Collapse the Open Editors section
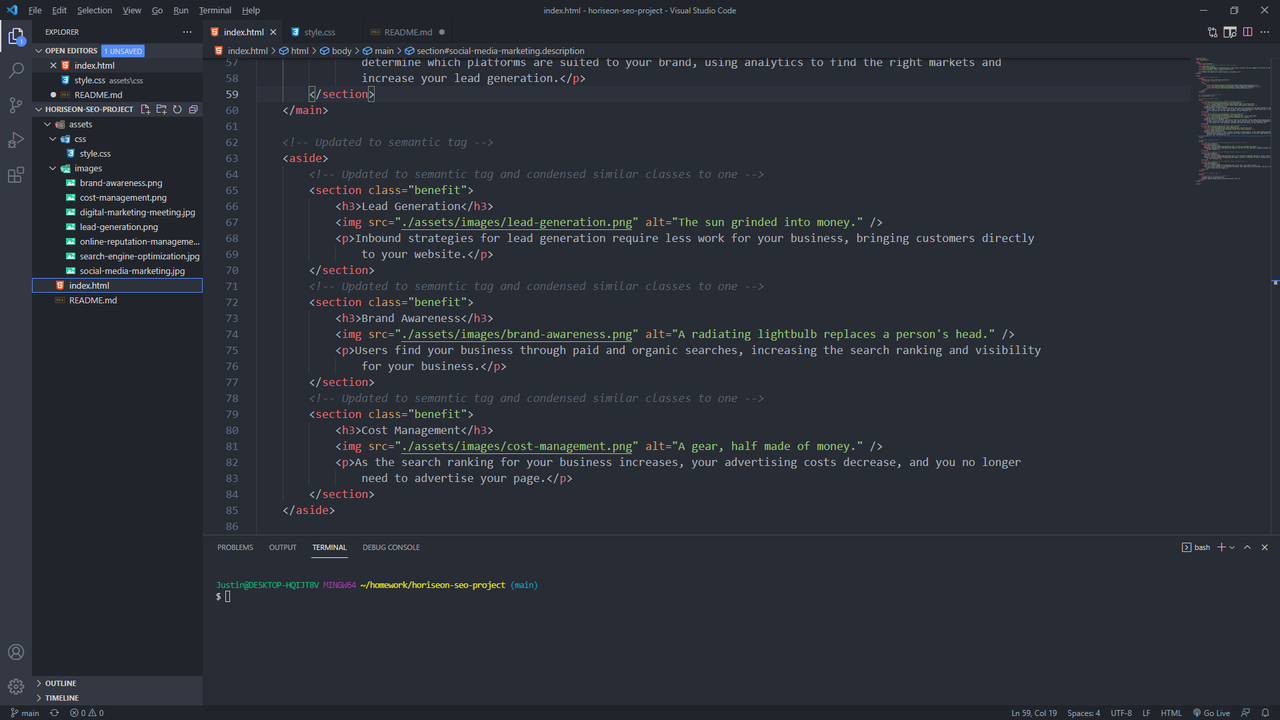 click(x=39, y=51)
